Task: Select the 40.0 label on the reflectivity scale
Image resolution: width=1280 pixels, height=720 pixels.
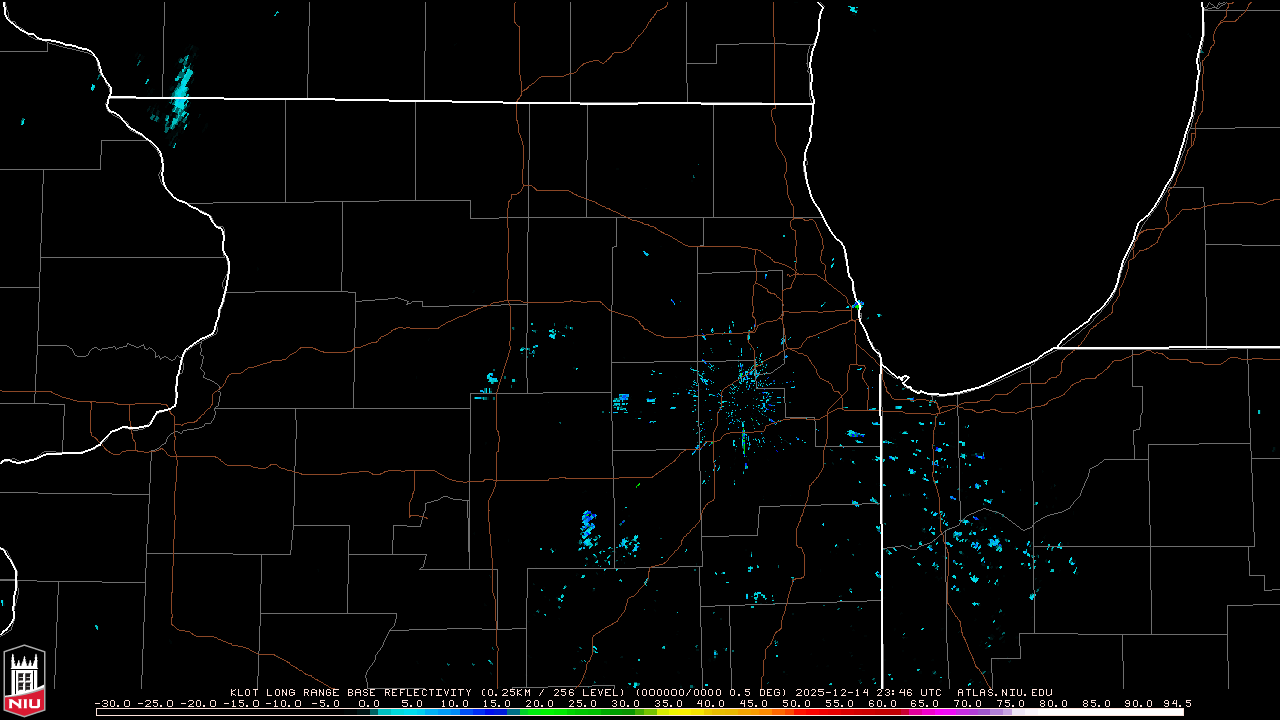Action: coord(711,703)
